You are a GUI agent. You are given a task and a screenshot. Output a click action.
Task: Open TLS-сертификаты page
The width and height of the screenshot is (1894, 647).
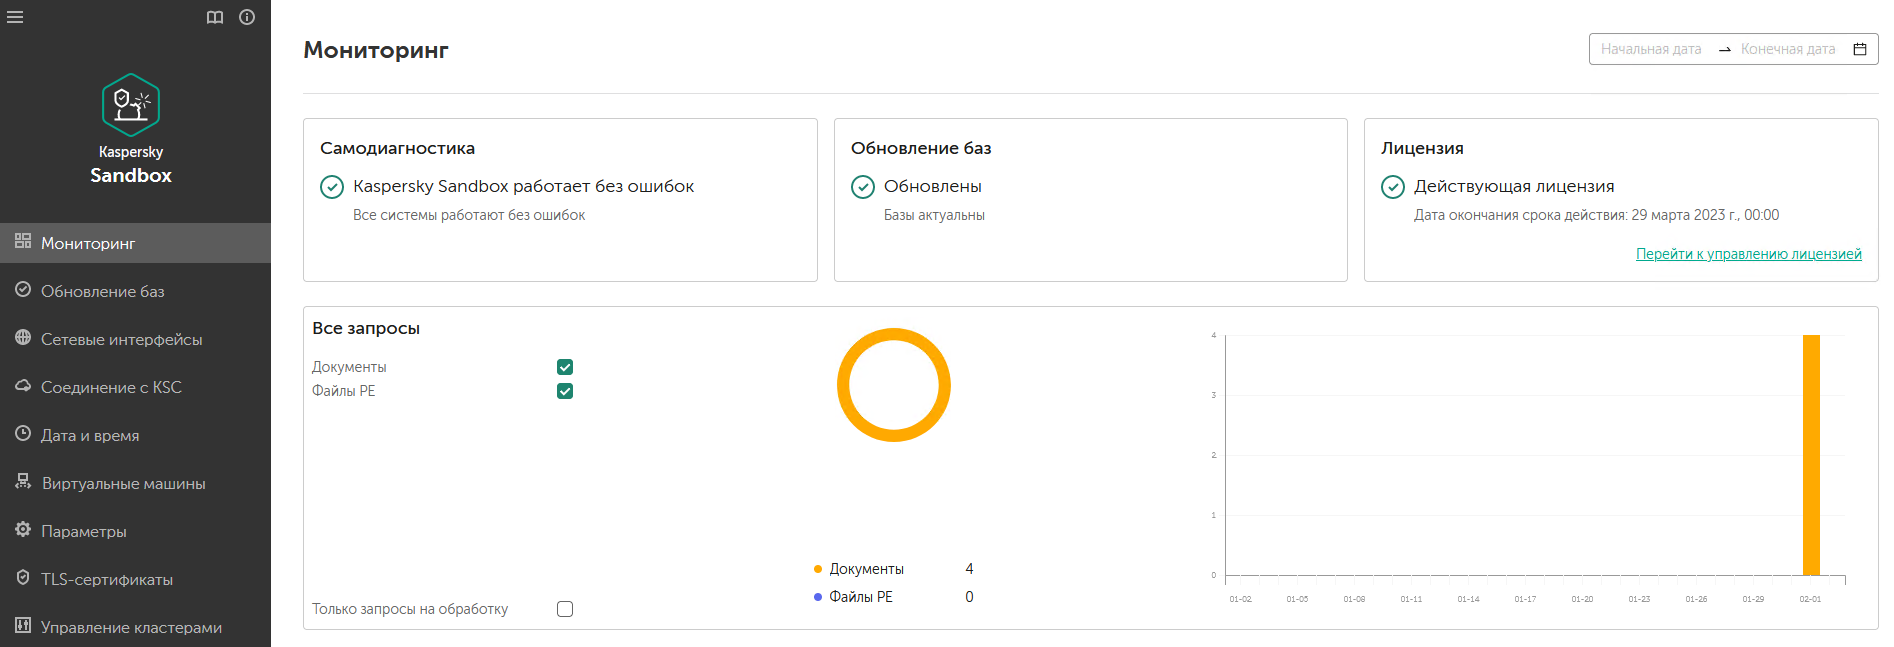(107, 579)
